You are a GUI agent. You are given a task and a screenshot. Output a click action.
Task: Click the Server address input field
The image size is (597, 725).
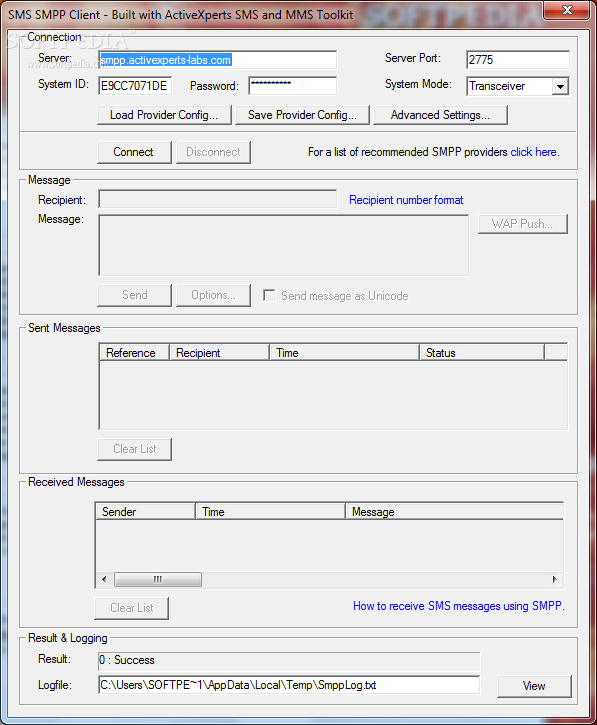(217, 60)
